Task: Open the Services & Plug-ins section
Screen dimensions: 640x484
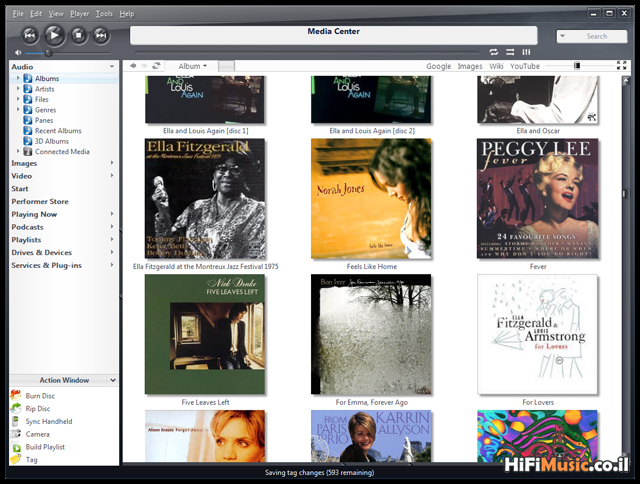Action: (47, 265)
